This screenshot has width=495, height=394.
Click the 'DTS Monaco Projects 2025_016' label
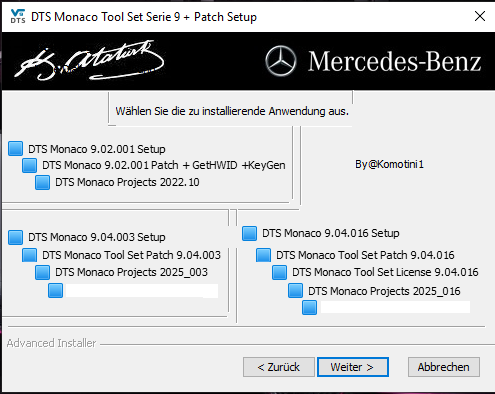click(x=384, y=291)
